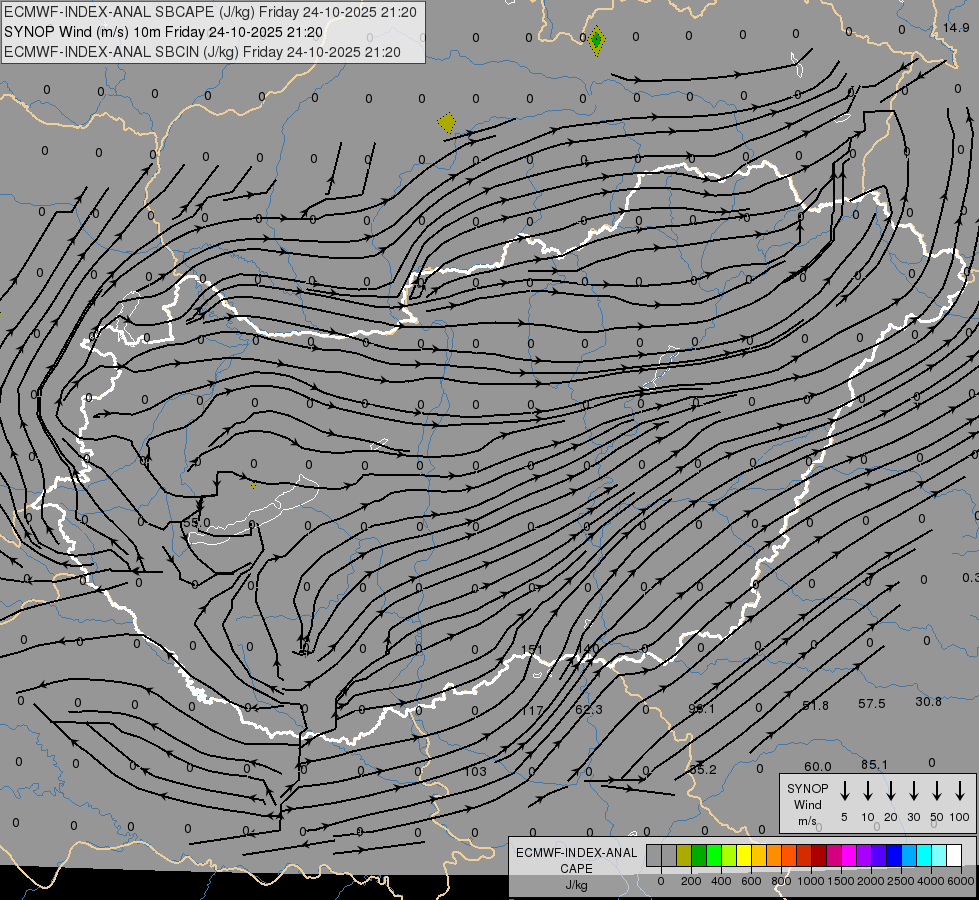Pick the olive swatch in the CAPE scale
This screenshot has width=979, height=900.
(684, 855)
